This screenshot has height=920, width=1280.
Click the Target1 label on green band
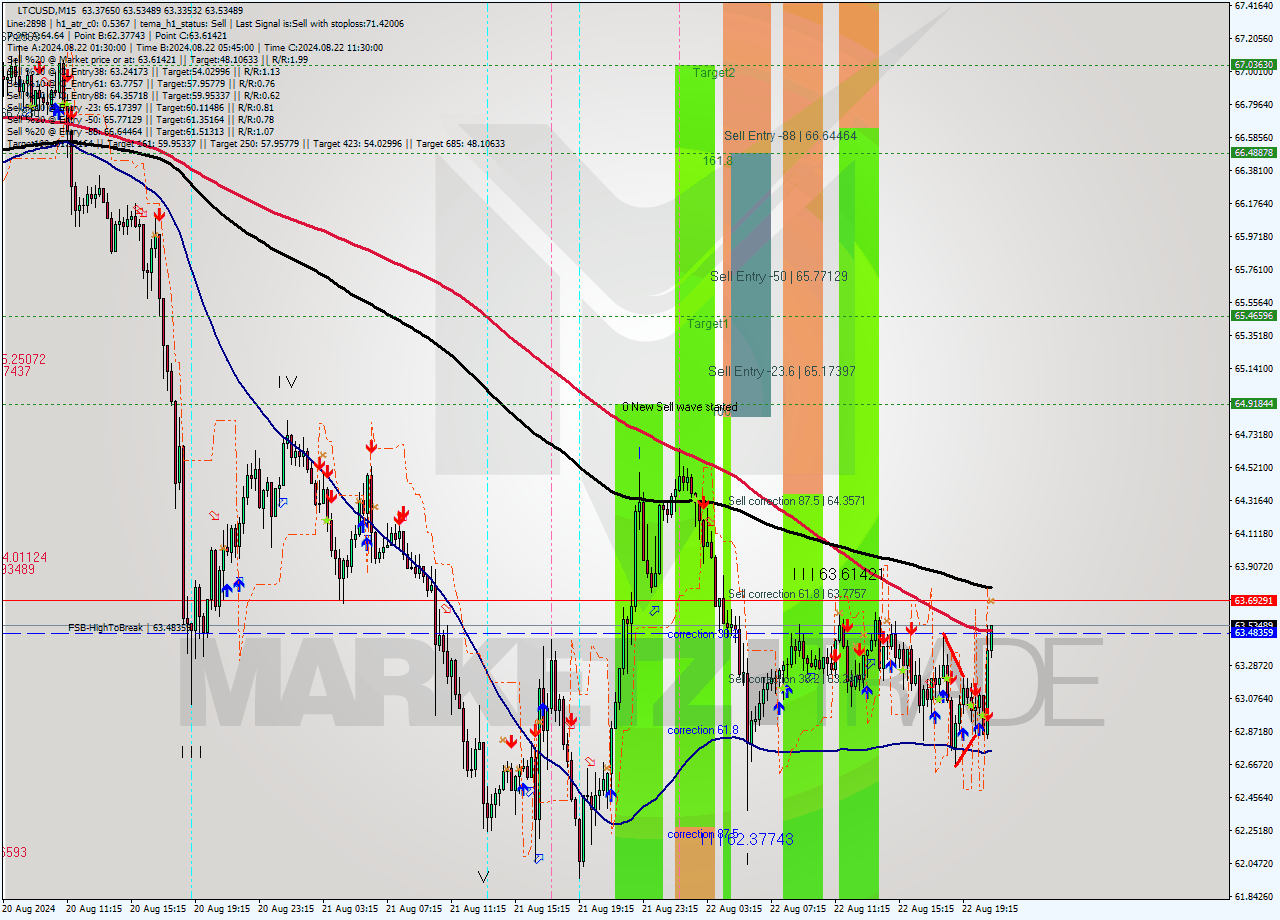(x=708, y=324)
